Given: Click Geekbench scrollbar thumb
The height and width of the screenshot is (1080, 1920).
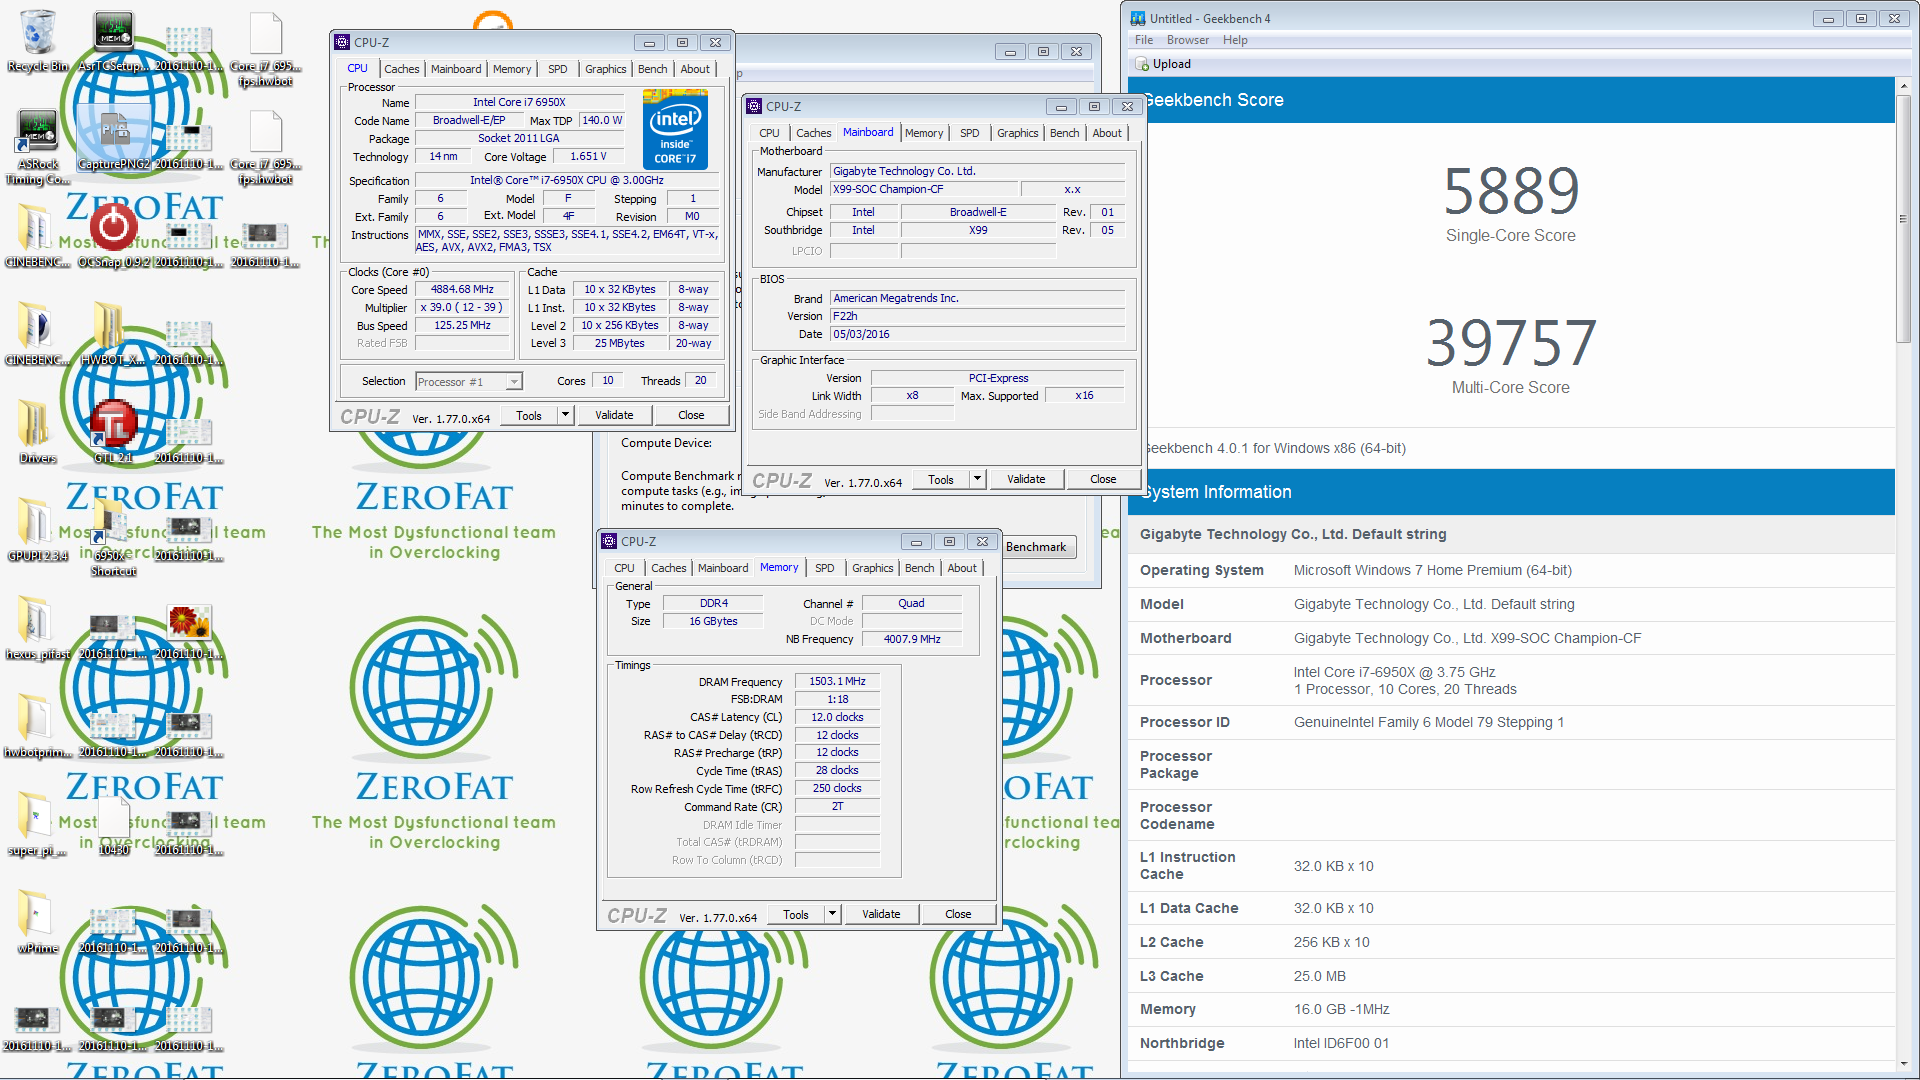Looking at the screenshot, I should 1903,220.
